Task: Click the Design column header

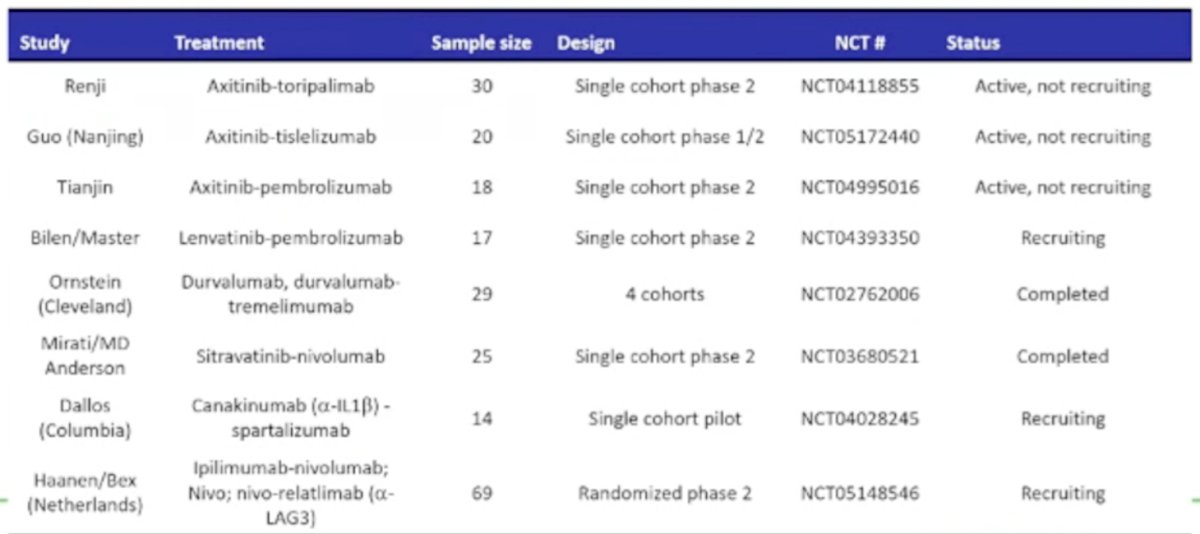Action: click(586, 43)
